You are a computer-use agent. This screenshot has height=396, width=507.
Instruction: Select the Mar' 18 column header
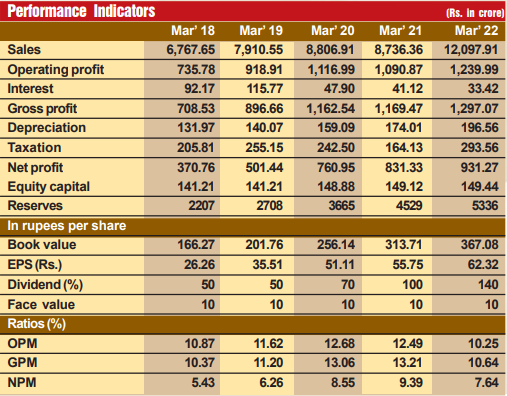193,31
